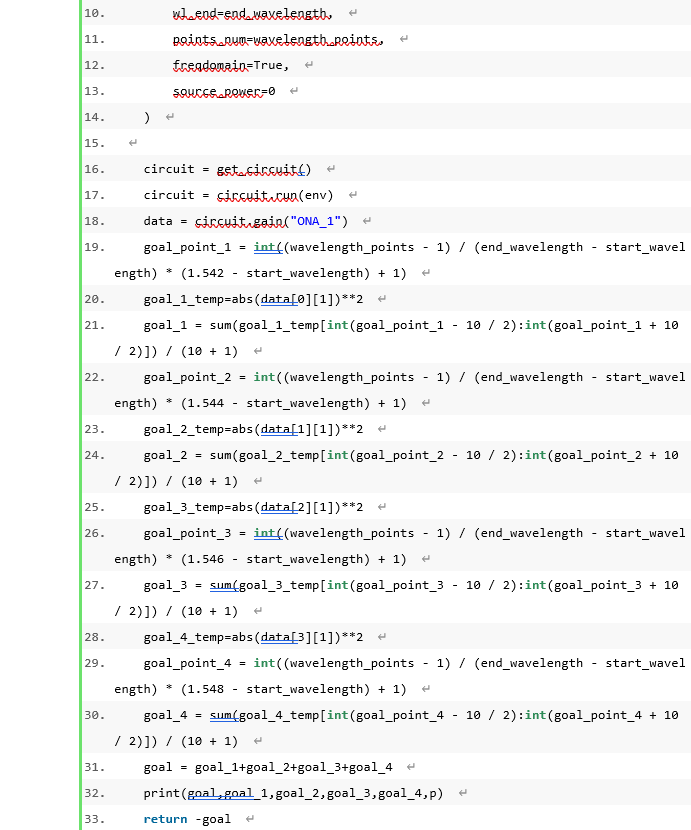Screen dimensions: 691x830
Task: Click 'freqdomain=True,' text
Action: (x=231, y=65)
